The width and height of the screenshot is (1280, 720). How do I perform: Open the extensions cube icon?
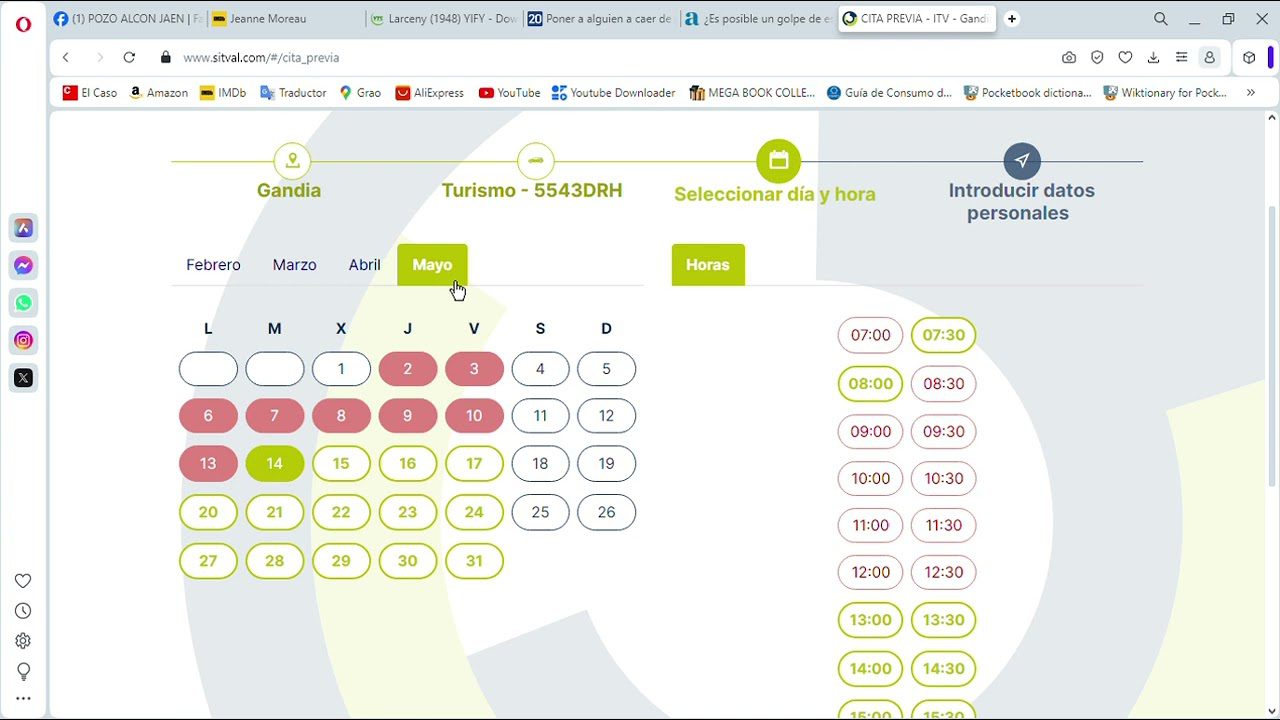click(x=1249, y=58)
